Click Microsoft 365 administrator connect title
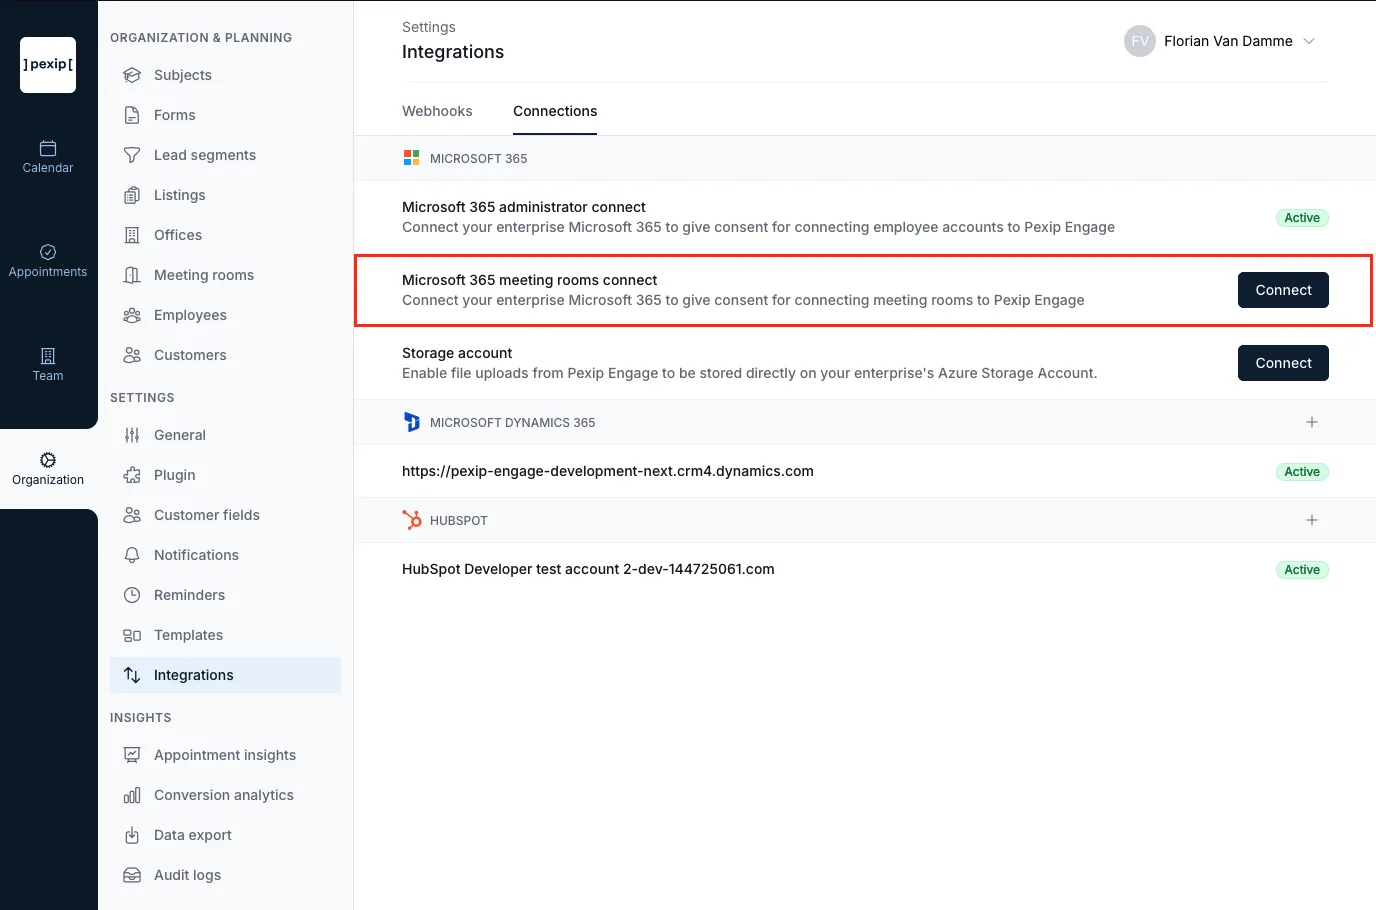1376x910 pixels. 524,207
